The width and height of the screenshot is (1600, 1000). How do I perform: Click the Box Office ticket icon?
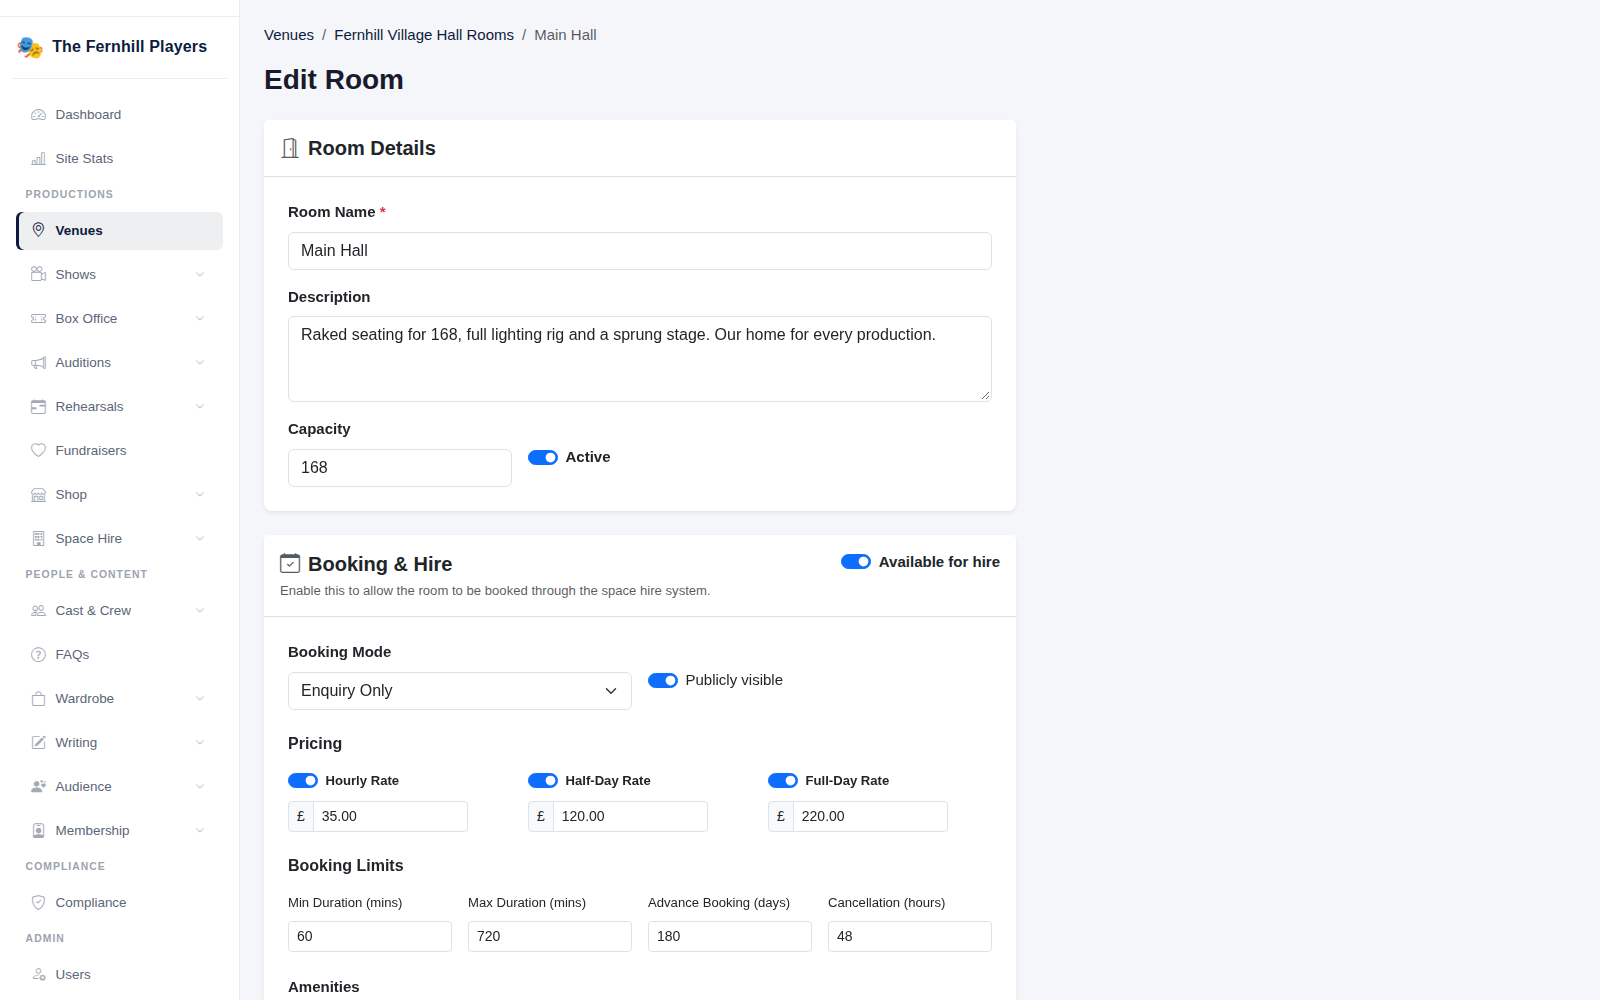coord(38,318)
